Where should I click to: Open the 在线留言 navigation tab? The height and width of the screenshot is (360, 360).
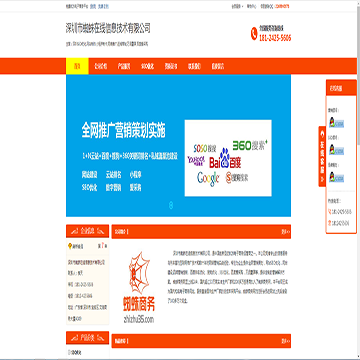tap(217, 66)
